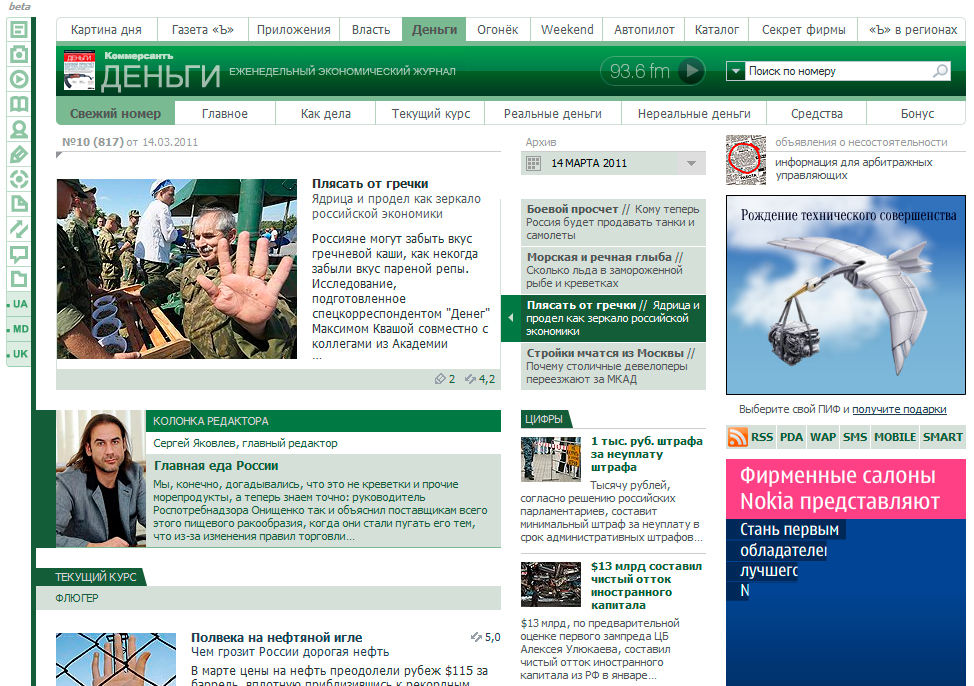Viewport: 974px width, 686px height.
Task: Open the folder icon in sidebar
Action: (x=19, y=278)
